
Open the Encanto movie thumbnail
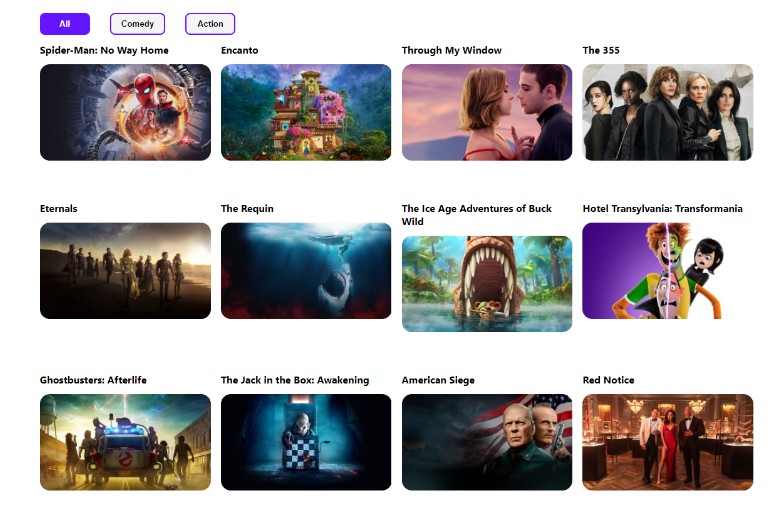tap(306, 112)
